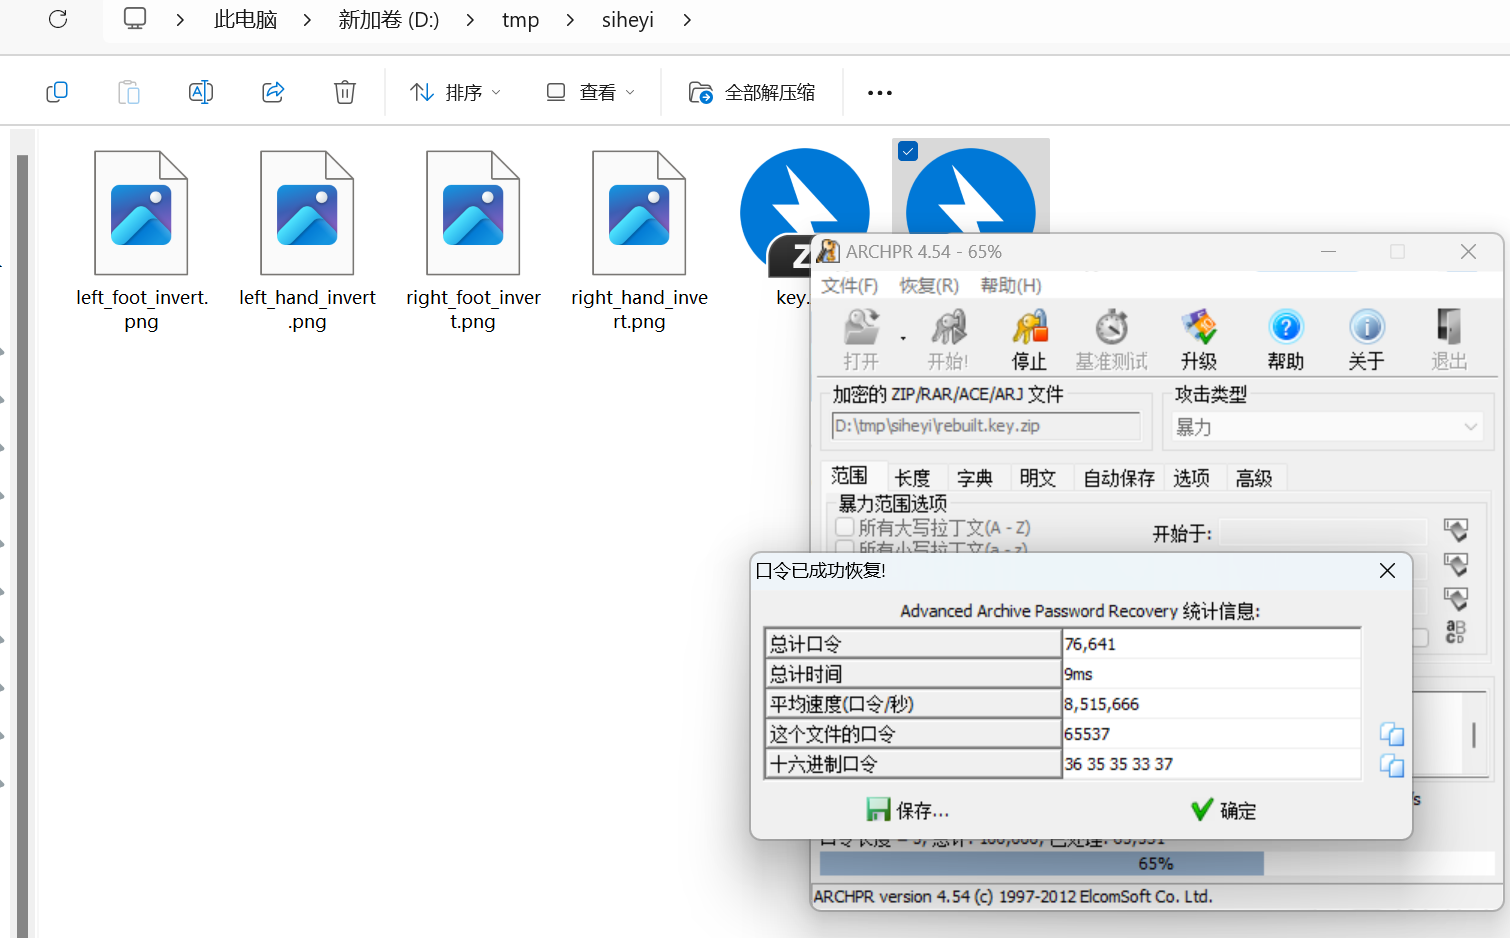Viewport: 1510px width, 938px height.
Task: Expand chevron after 此电脑 breadcrumb
Action: click(x=307, y=20)
